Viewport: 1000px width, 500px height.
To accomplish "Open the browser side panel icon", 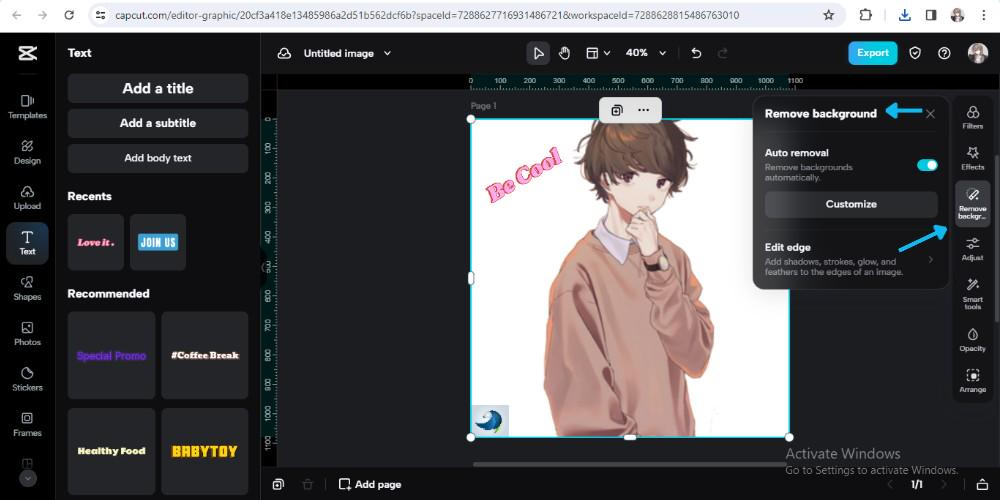I will (931, 15).
